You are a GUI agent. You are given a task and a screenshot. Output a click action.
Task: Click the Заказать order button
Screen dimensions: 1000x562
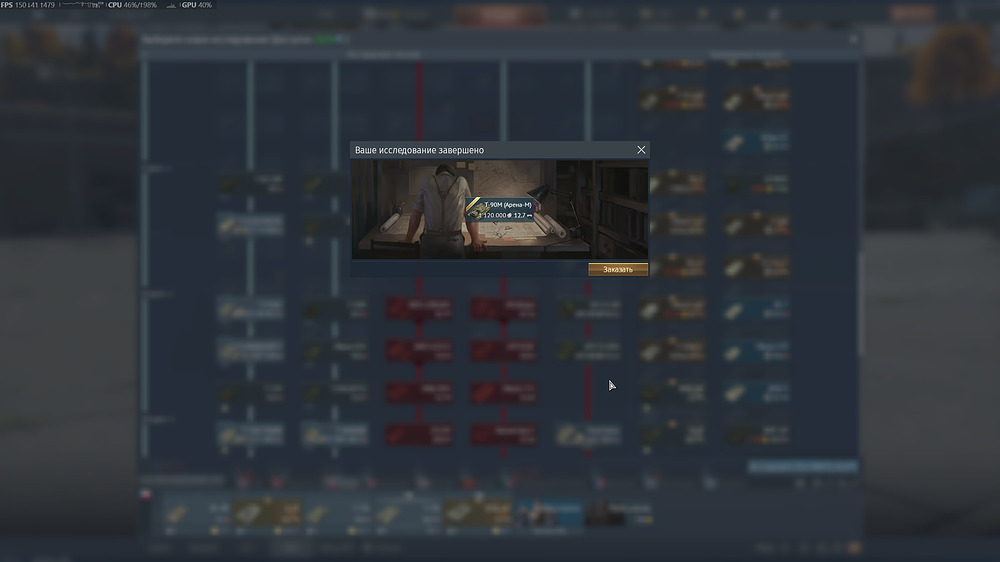618,269
